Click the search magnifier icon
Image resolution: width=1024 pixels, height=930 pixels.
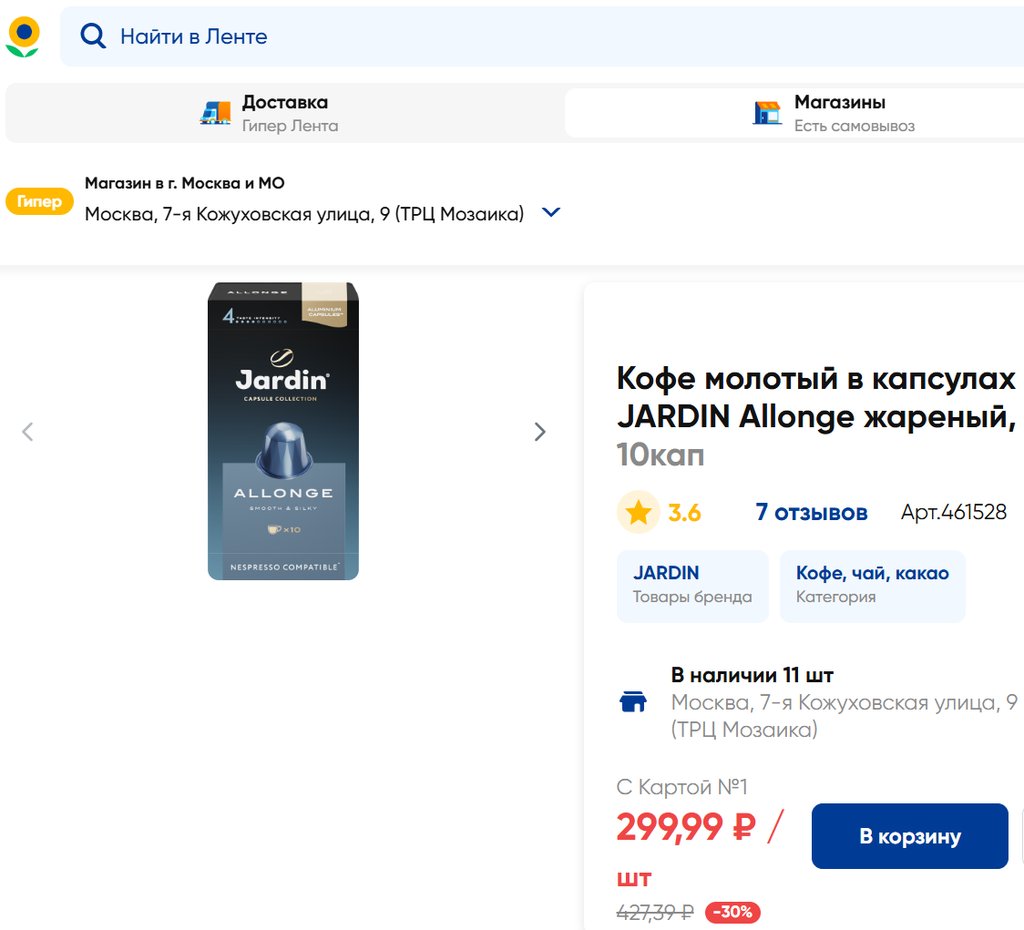93,36
